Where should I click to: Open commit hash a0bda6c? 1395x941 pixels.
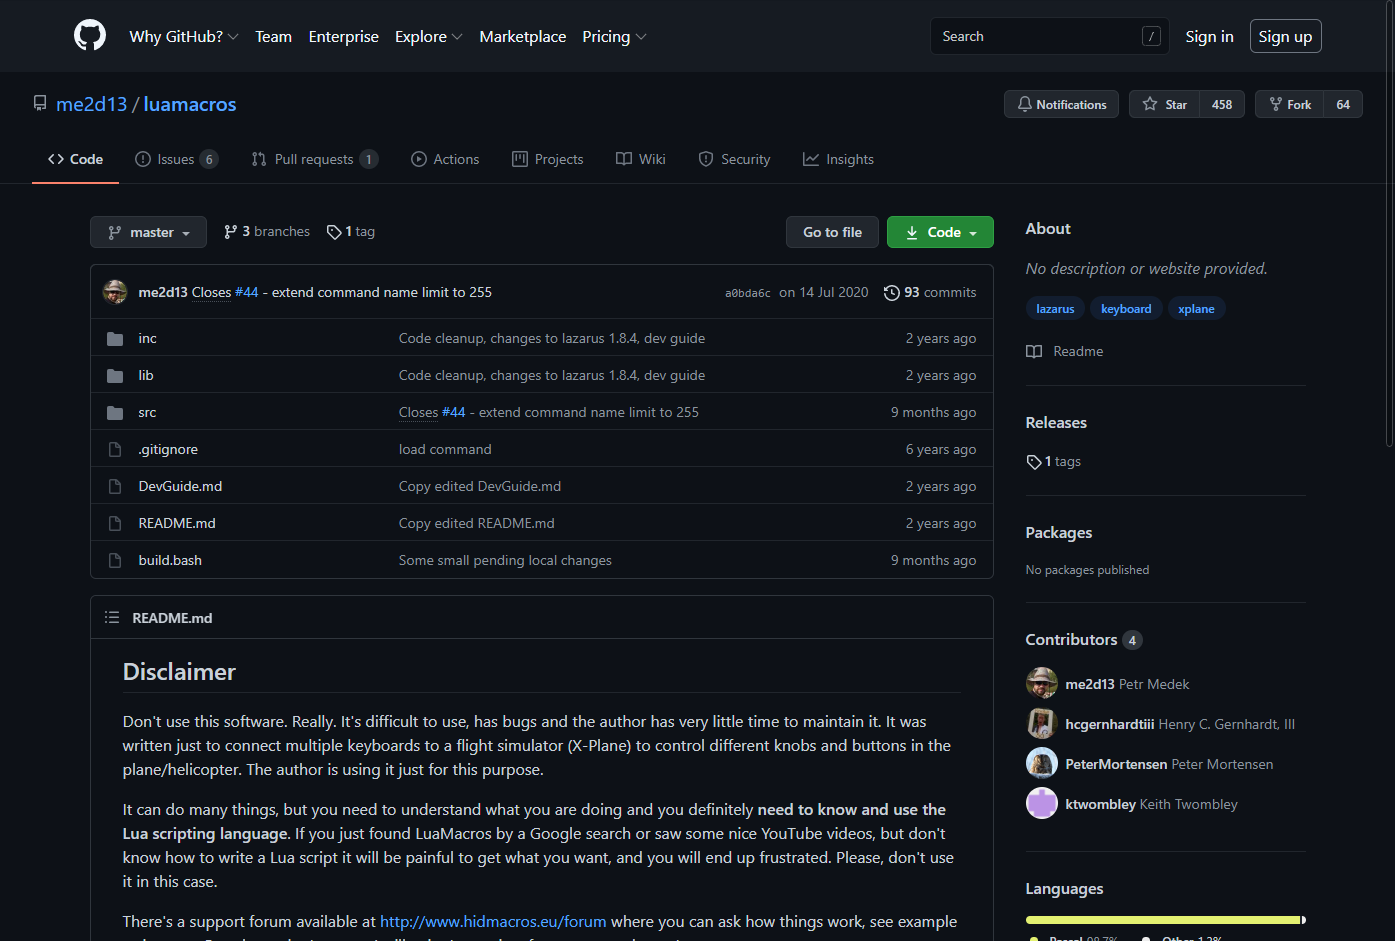coord(748,293)
